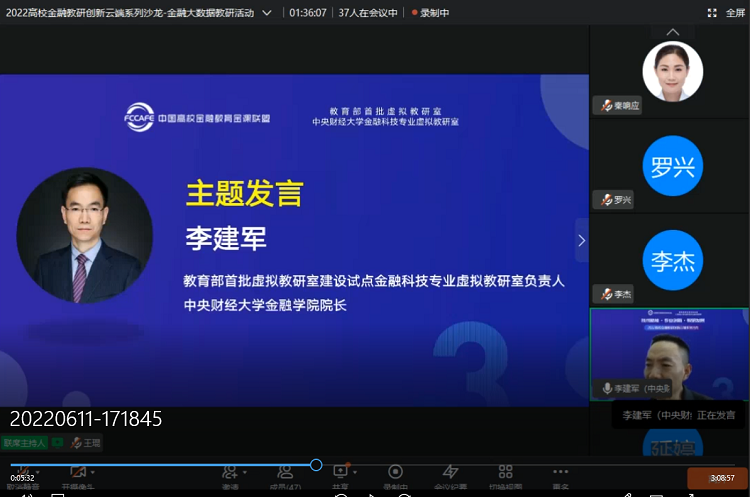Click the more options ellipsis icon
This screenshot has width=750, height=497.
[561, 472]
